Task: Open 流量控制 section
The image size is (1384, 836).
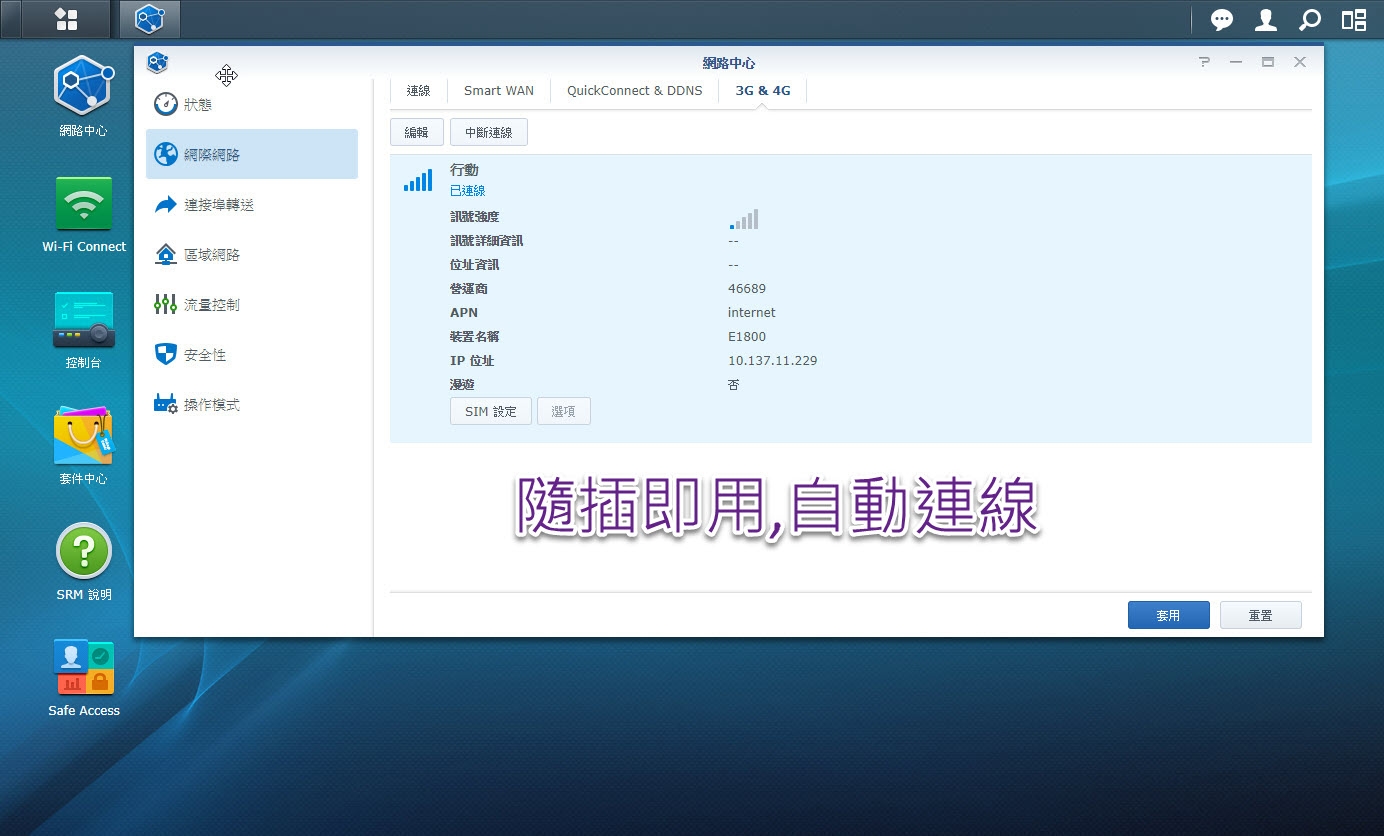Action: point(252,304)
